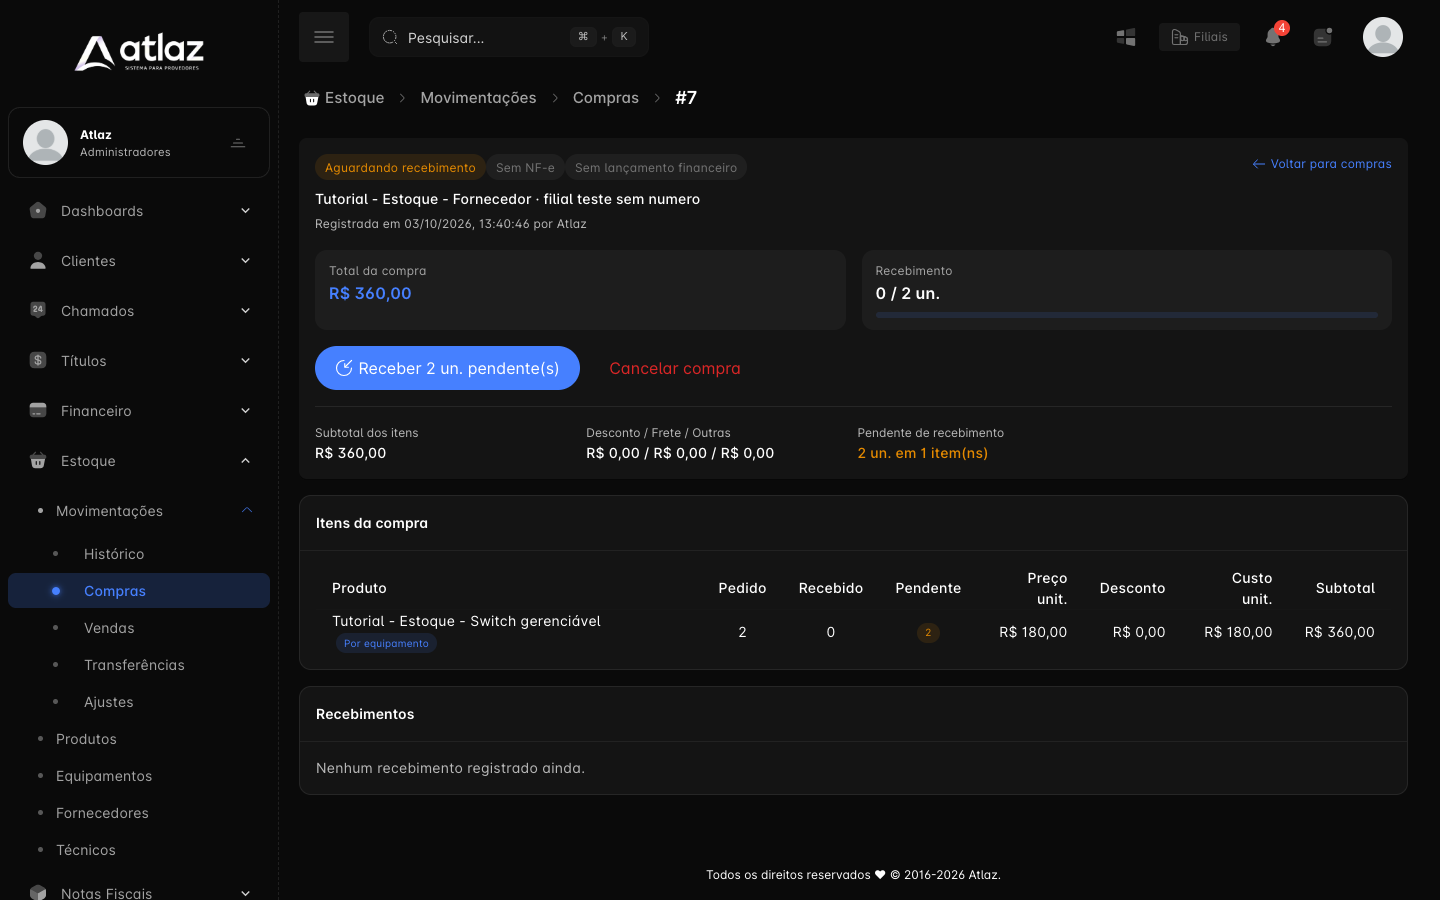Open Transferências in the sidebar
The height and width of the screenshot is (900, 1440).
coord(134,665)
